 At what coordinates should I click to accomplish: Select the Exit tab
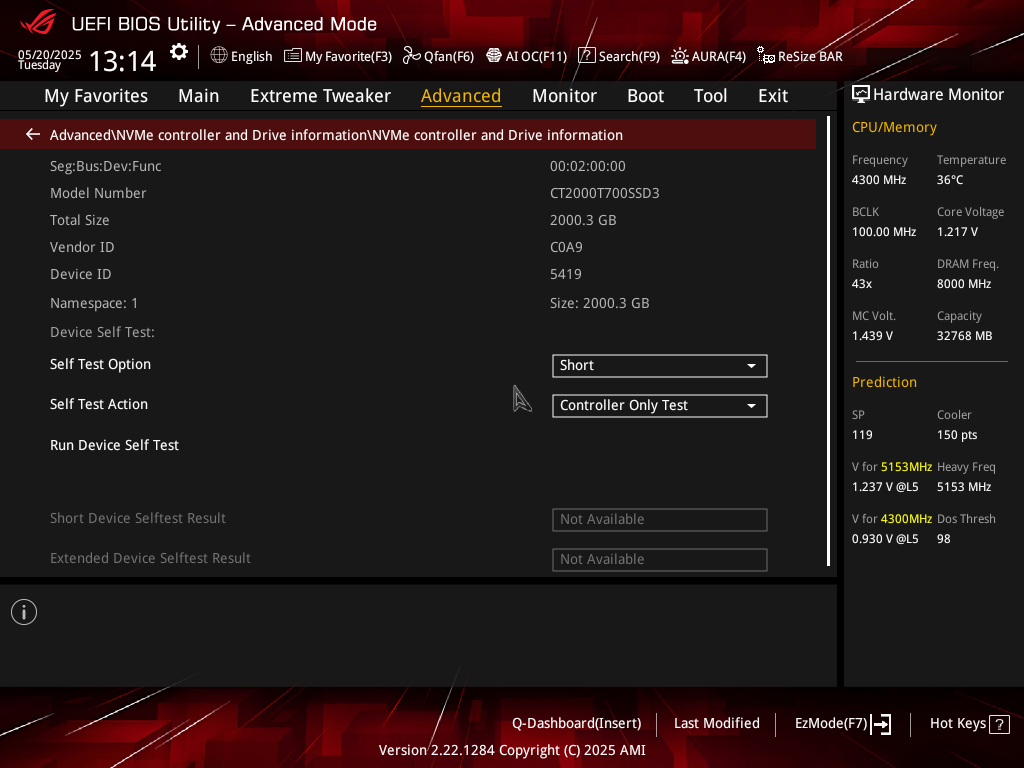click(773, 96)
